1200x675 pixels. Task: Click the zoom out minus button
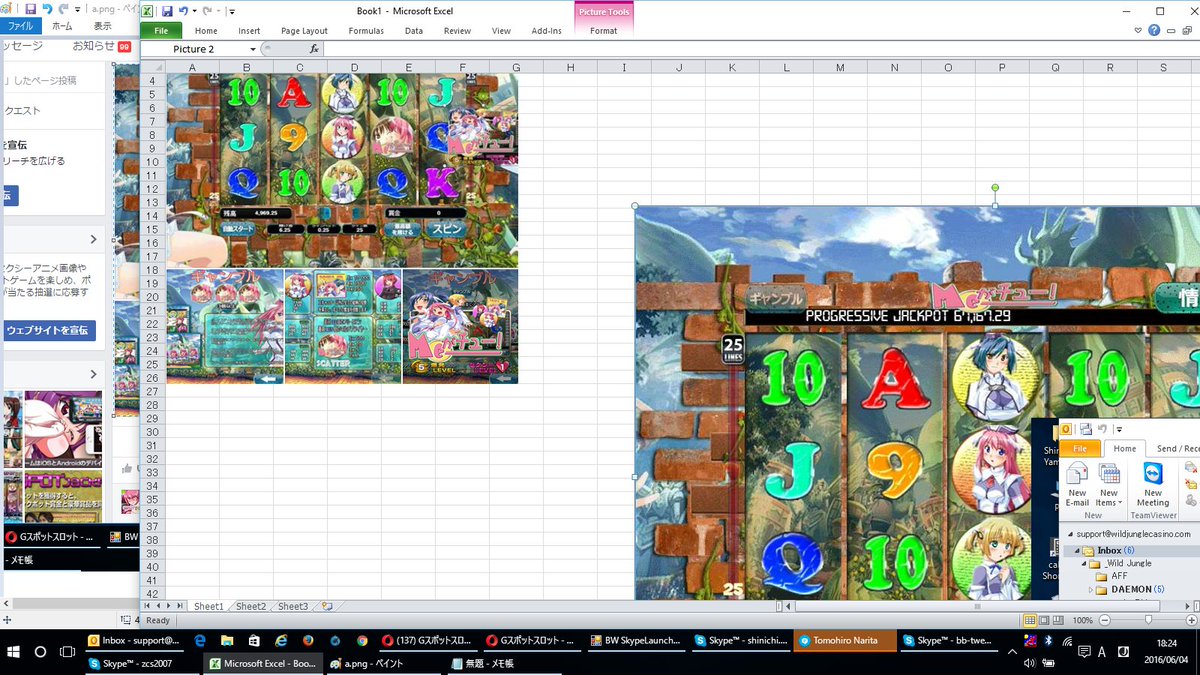pyautogui.click(x=1105, y=620)
